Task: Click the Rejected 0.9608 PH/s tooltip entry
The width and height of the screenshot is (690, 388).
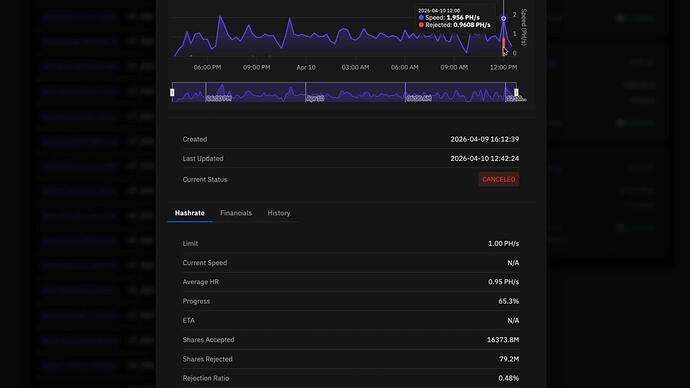Action: pyautogui.click(x=454, y=25)
